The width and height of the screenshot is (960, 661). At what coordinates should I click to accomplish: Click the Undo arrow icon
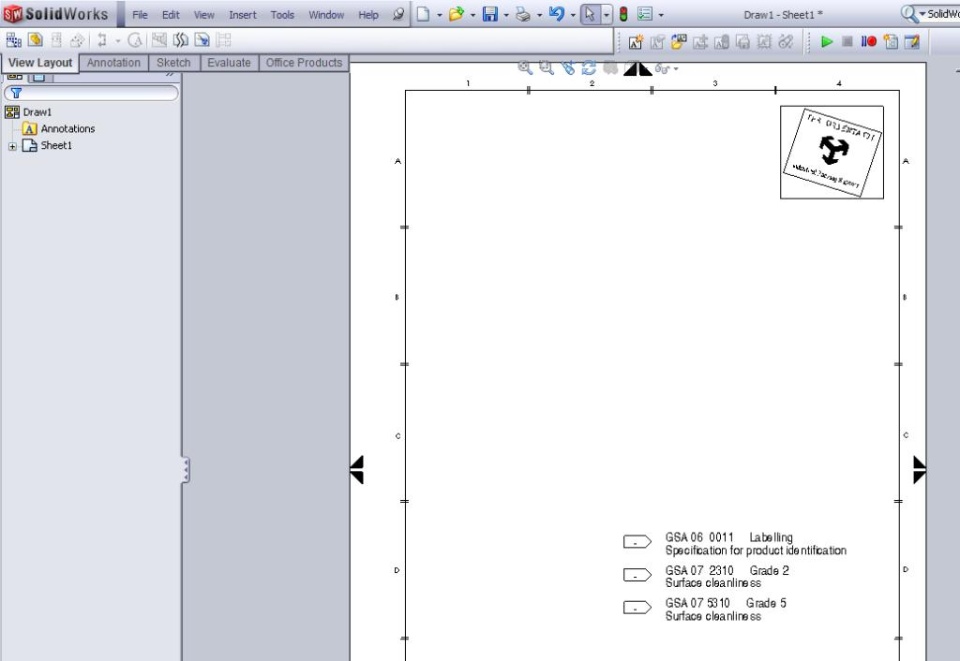pos(557,14)
